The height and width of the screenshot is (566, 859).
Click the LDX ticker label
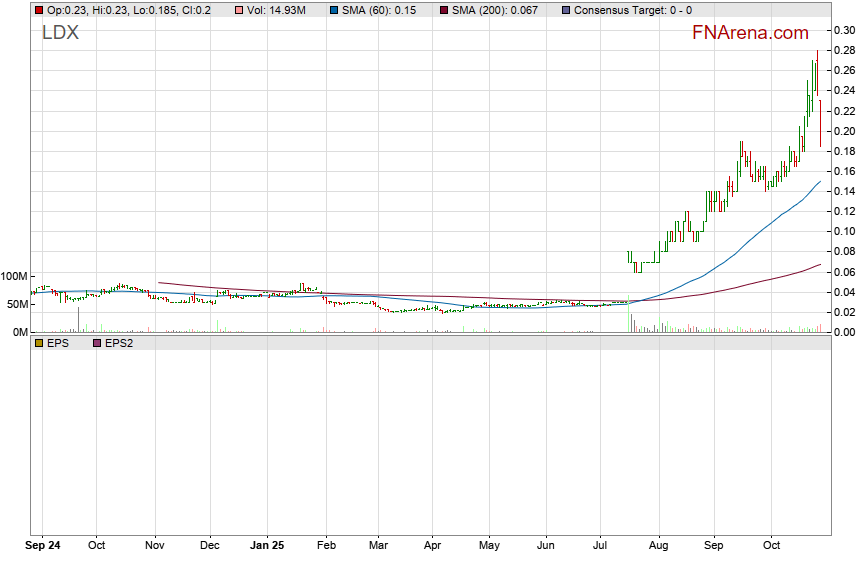[60, 33]
